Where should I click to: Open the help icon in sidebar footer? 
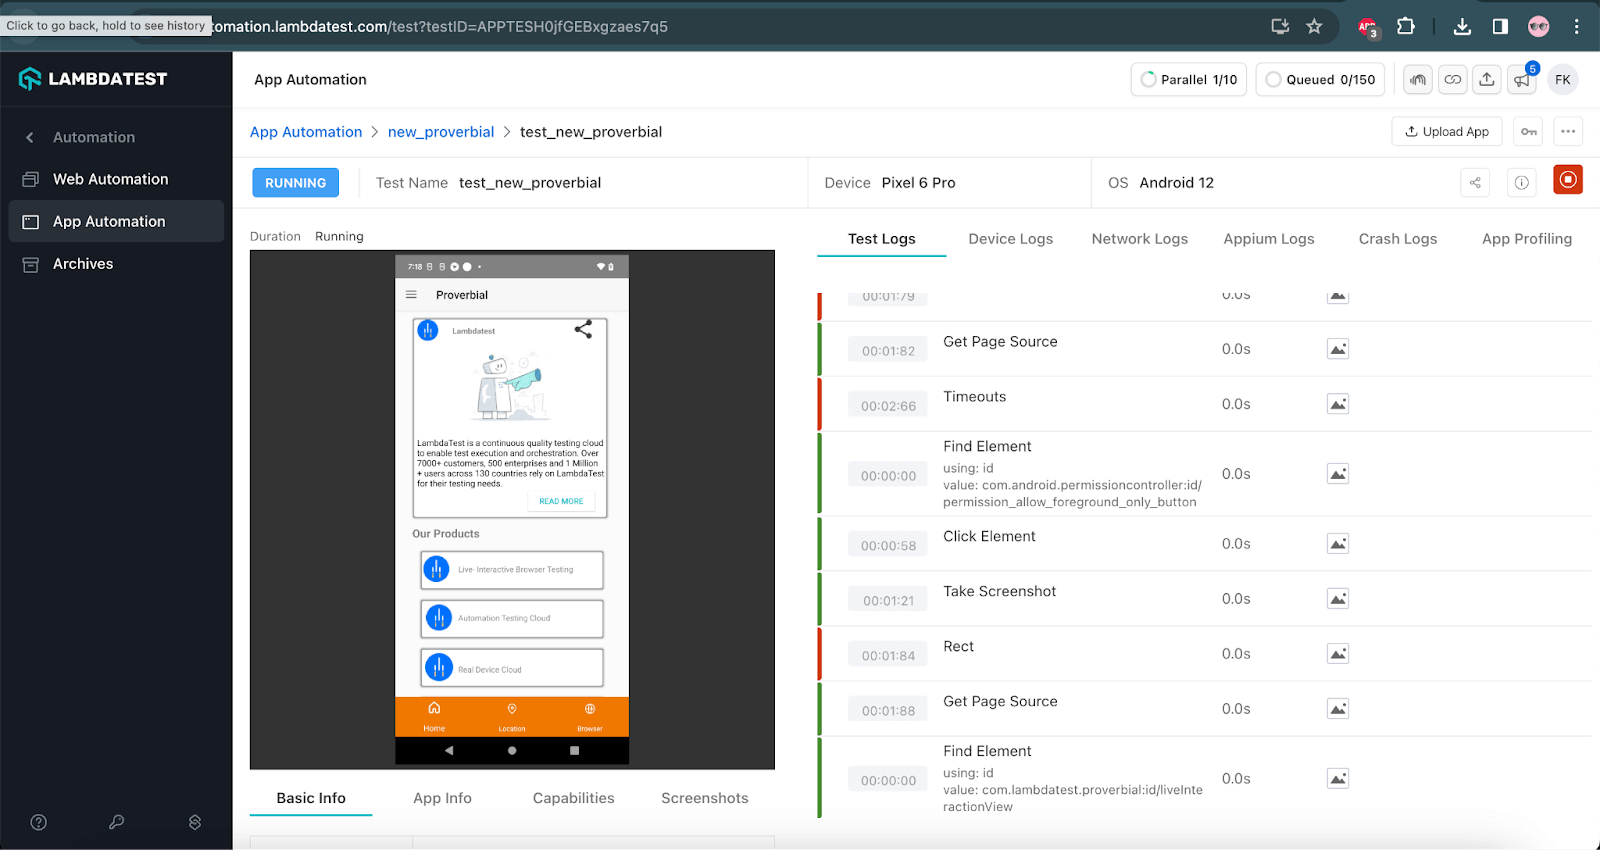[39, 822]
